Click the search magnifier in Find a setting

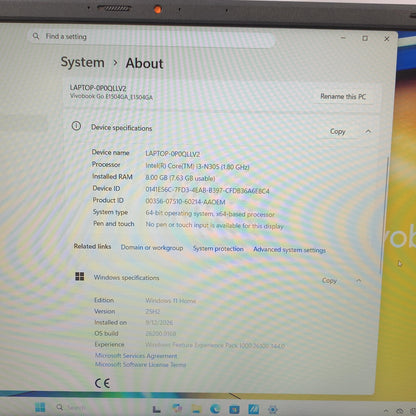(36, 36)
